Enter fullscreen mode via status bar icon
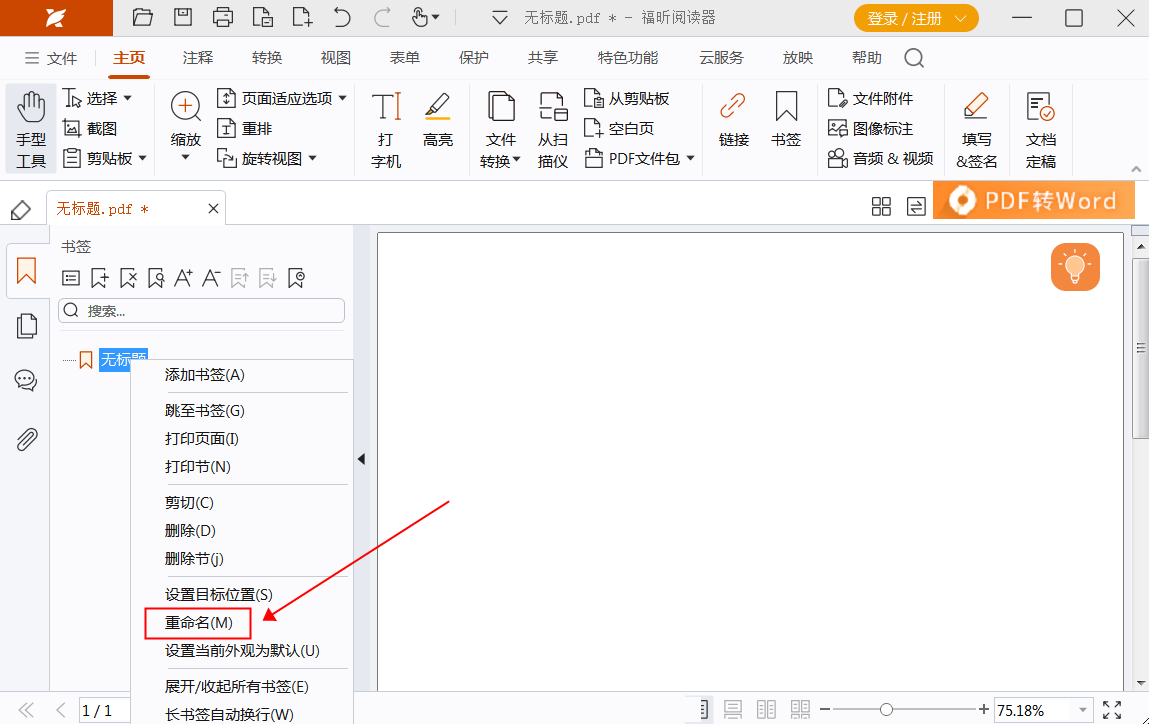1149x724 pixels. click(1112, 709)
